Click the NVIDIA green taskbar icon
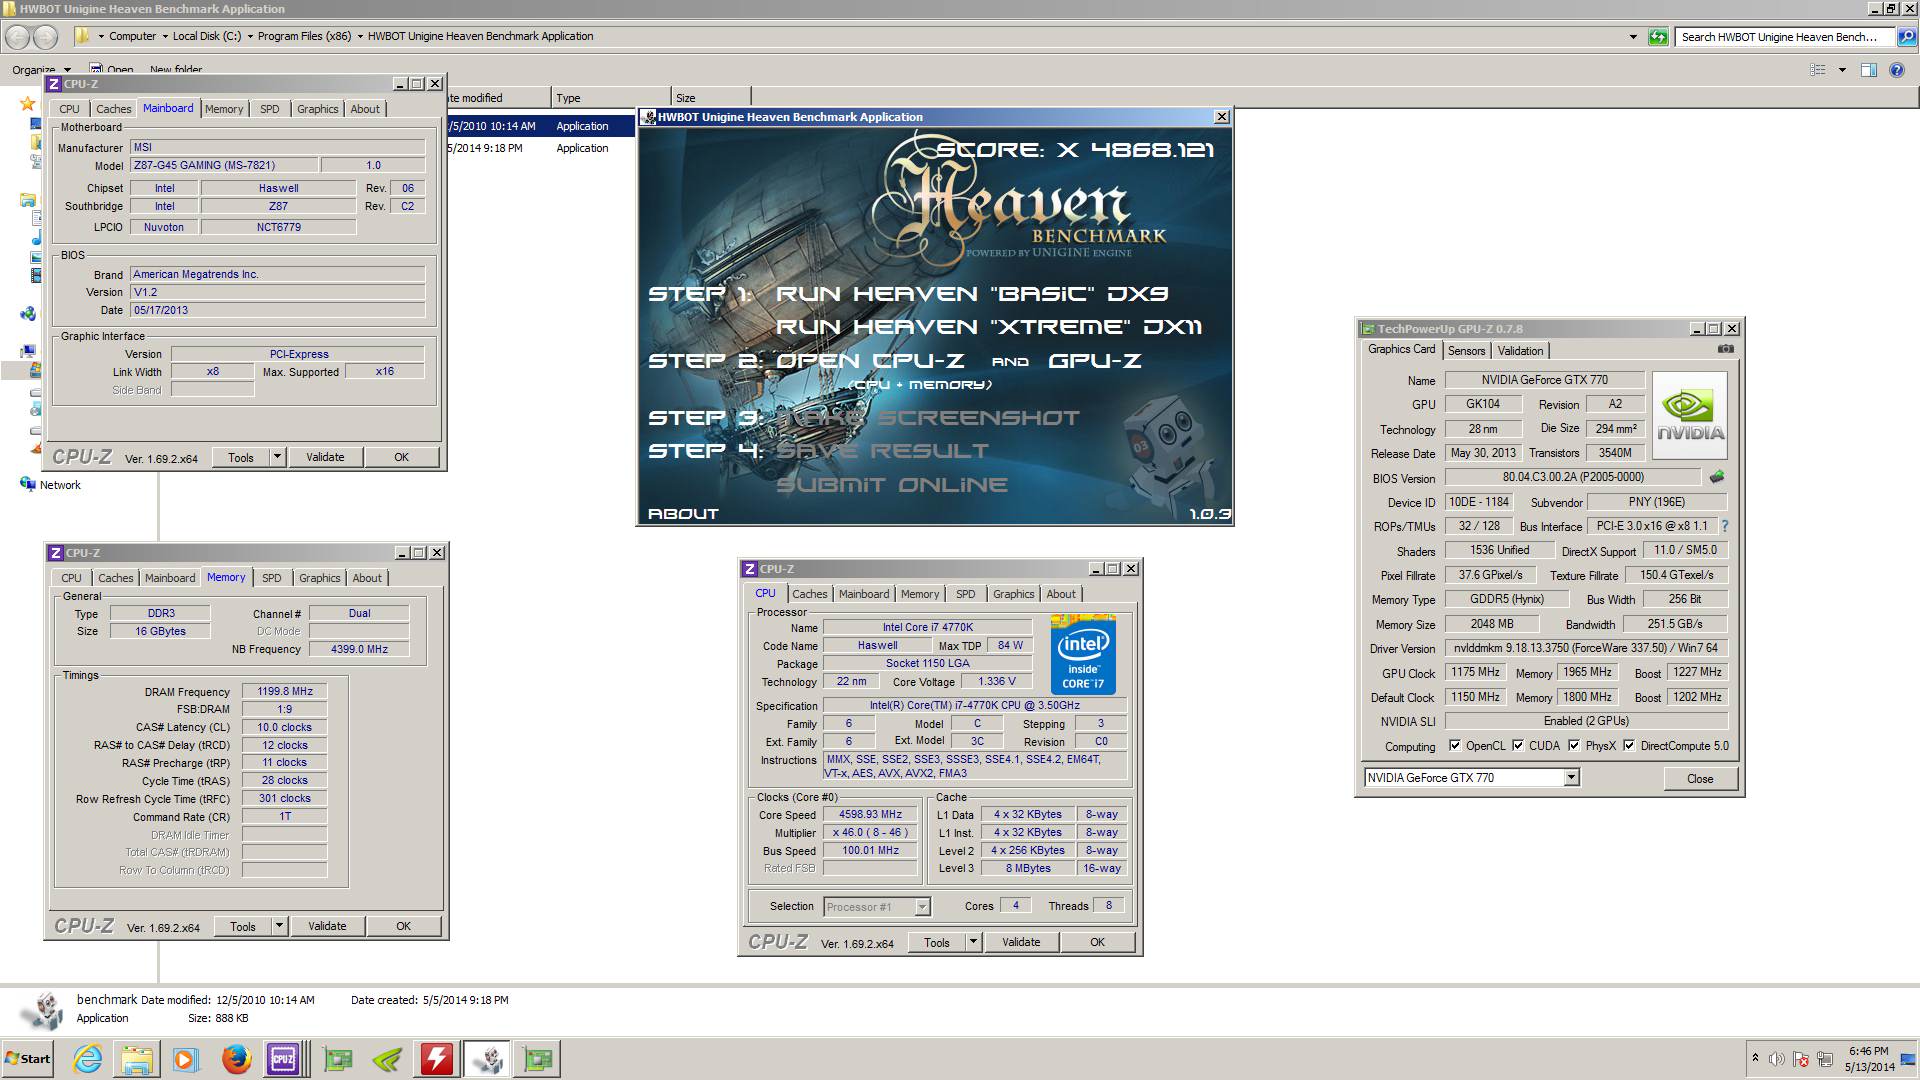The width and height of the screenshot is (1920, 1080). [387, 1059]
